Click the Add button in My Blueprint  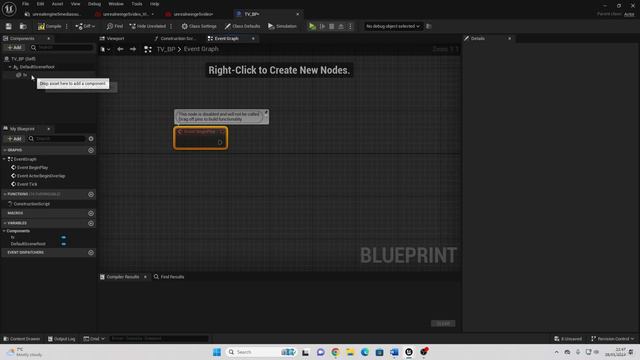(14, 139)
